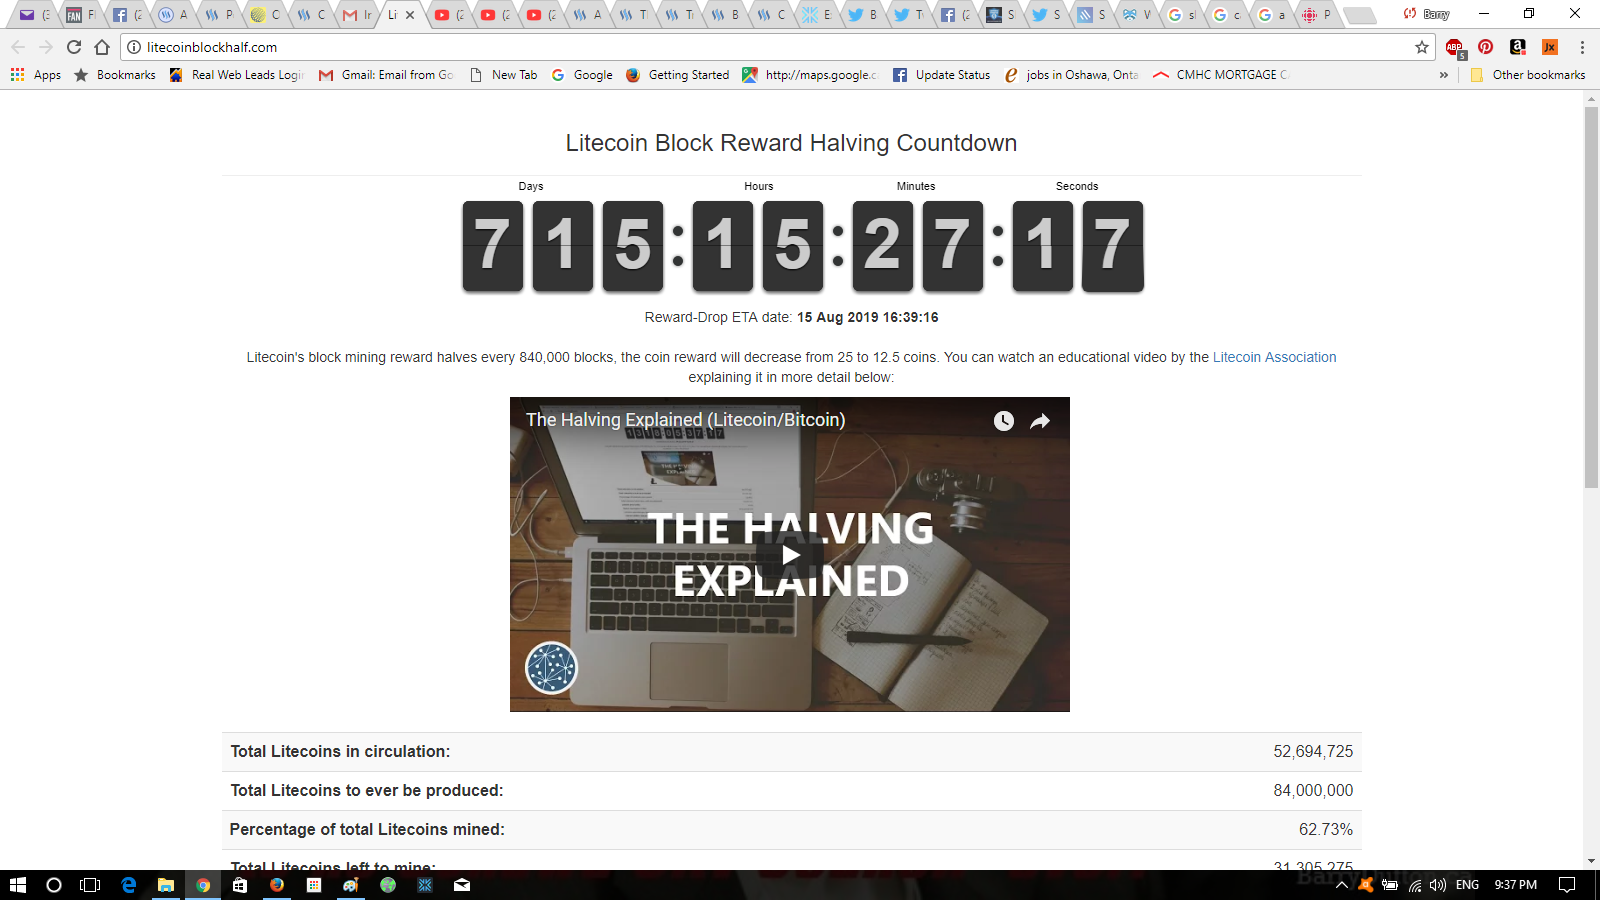Screen dimensions: 1600x900
Task: Show hidden system tray icons
Action: click(1342, 885)
